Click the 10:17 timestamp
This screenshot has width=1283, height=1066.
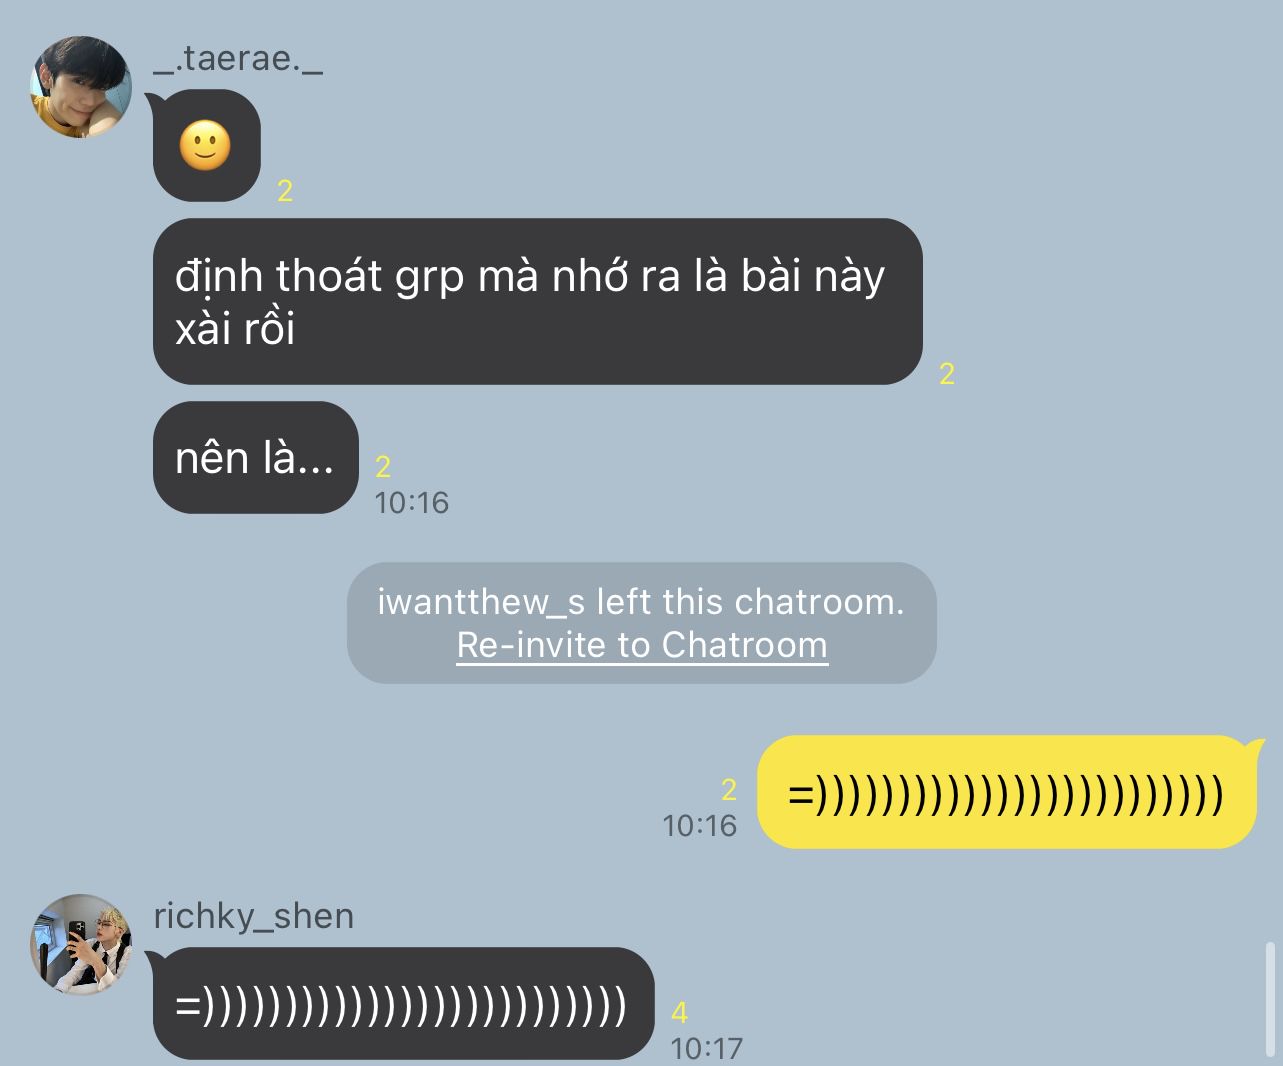[706, 1048]
